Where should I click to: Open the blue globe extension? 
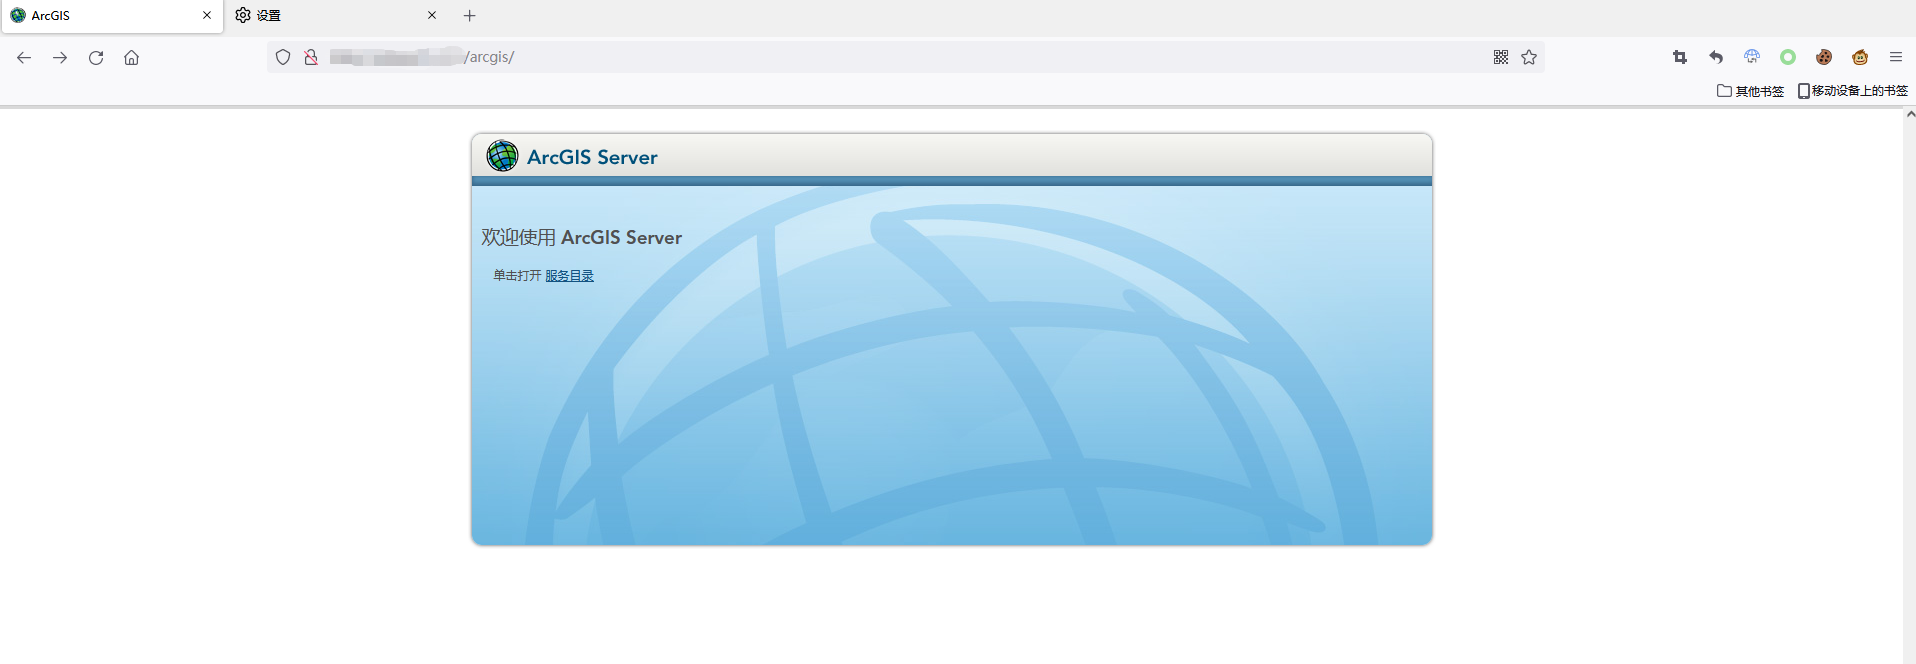click(x=1752, y=58)
